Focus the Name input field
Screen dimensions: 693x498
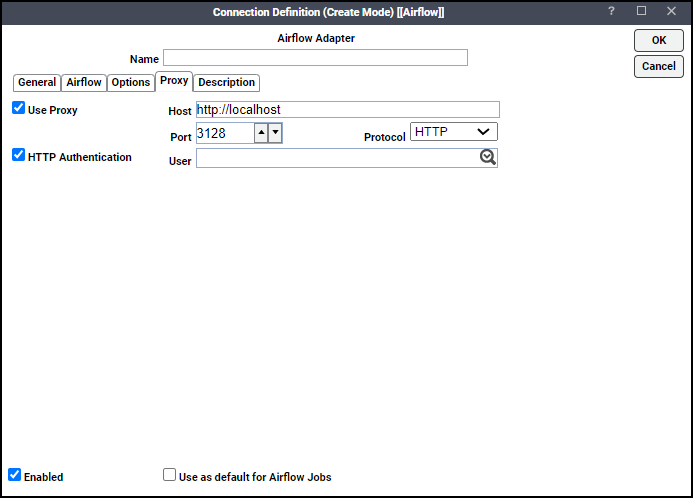tap(316, 57)
